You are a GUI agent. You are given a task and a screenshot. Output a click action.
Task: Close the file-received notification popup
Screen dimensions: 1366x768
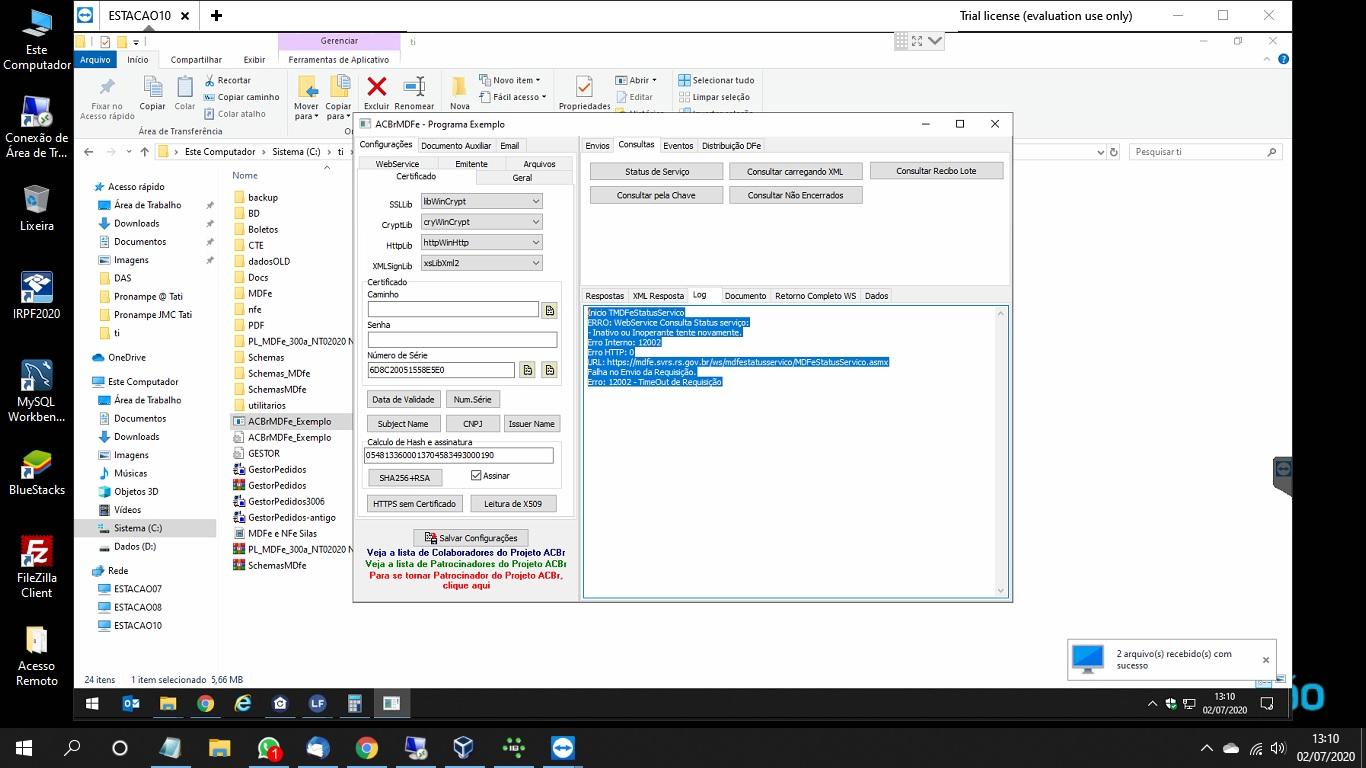[x=1265, y=660]
